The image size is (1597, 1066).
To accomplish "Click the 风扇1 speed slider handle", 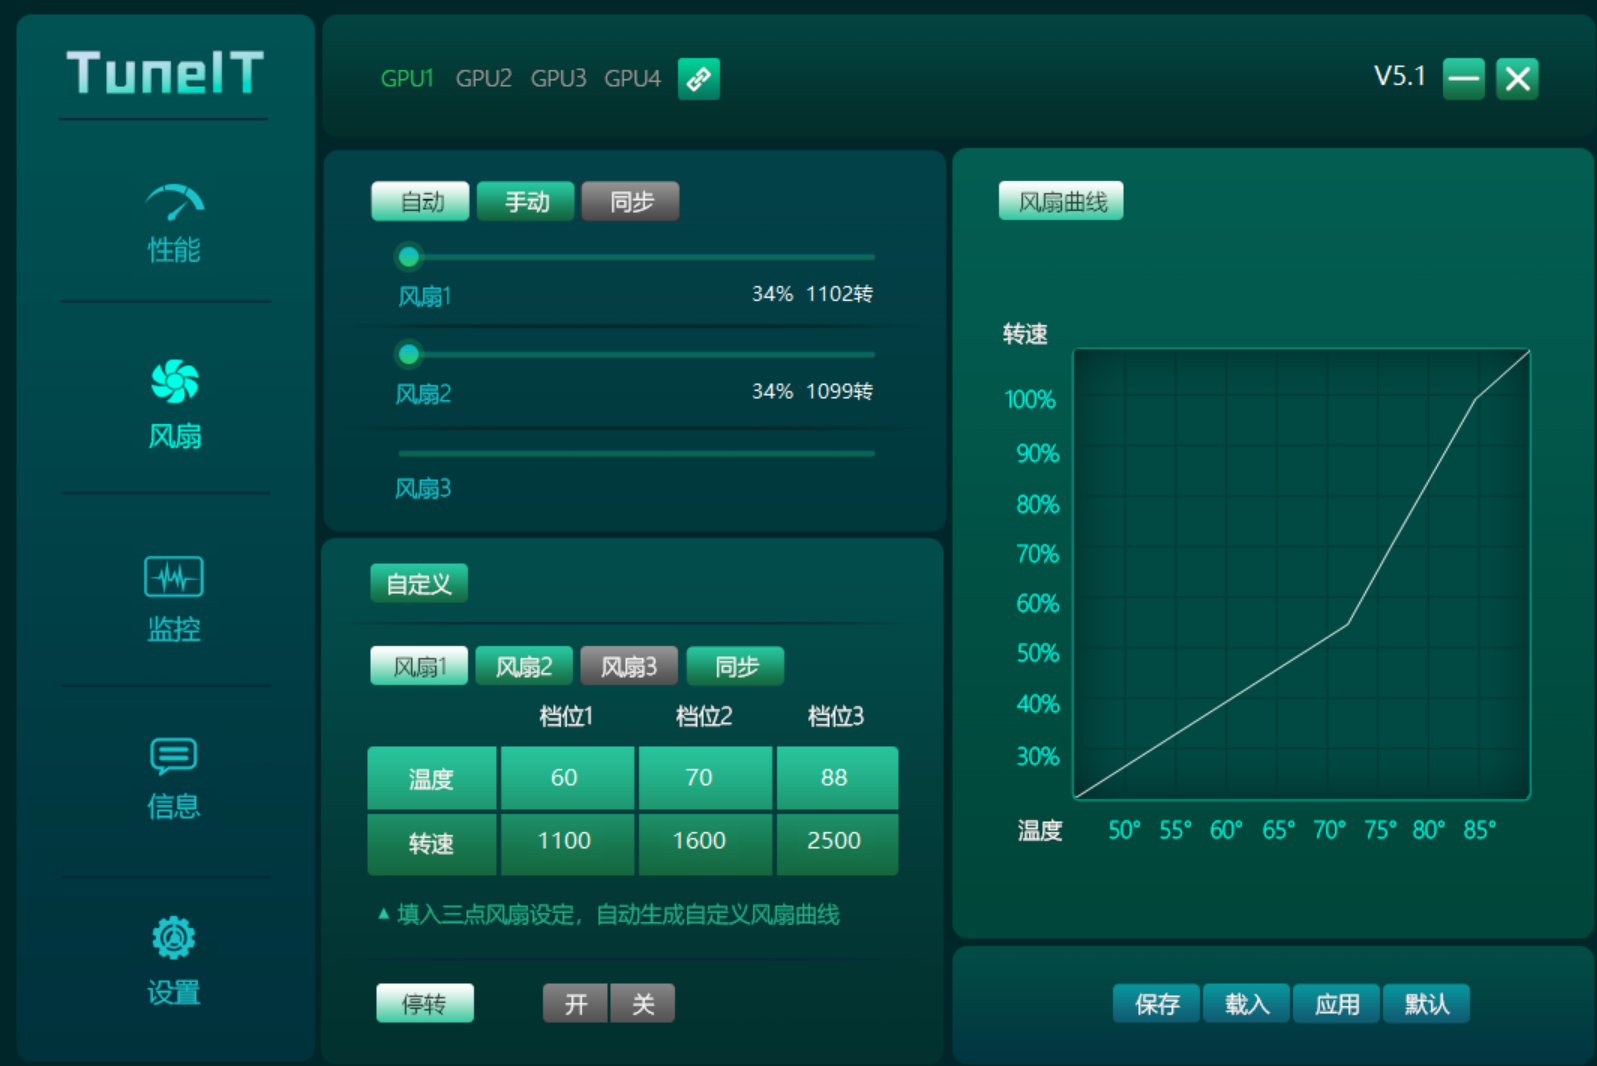I will click(x=408, y=257).
